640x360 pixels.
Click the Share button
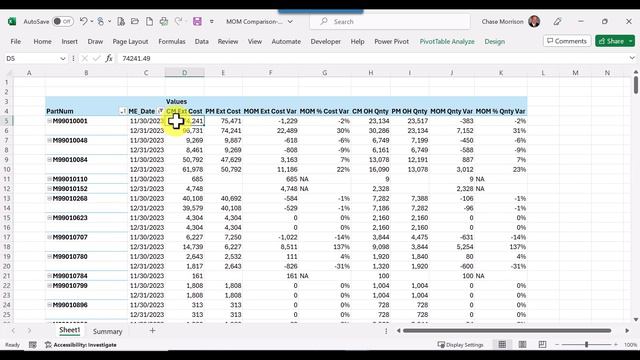(x=611, y=41)
